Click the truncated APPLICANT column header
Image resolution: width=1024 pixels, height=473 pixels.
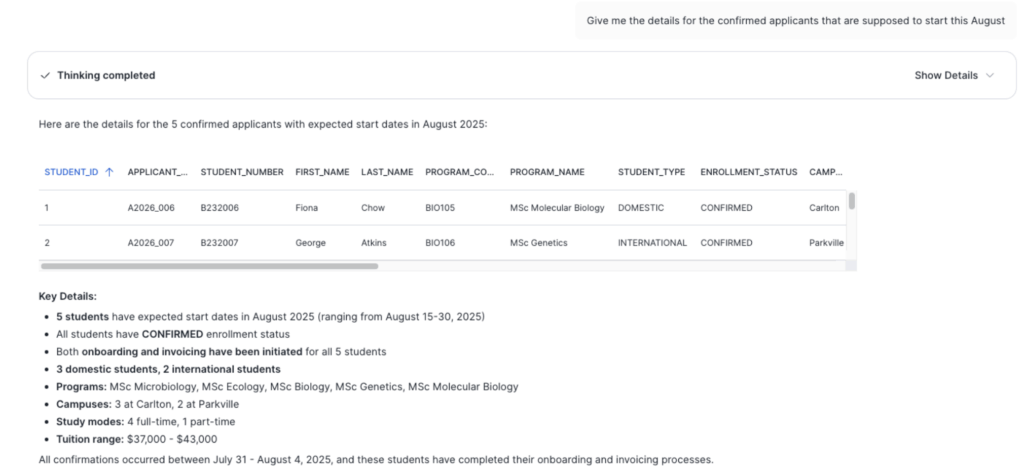click(x=157, y=172)
